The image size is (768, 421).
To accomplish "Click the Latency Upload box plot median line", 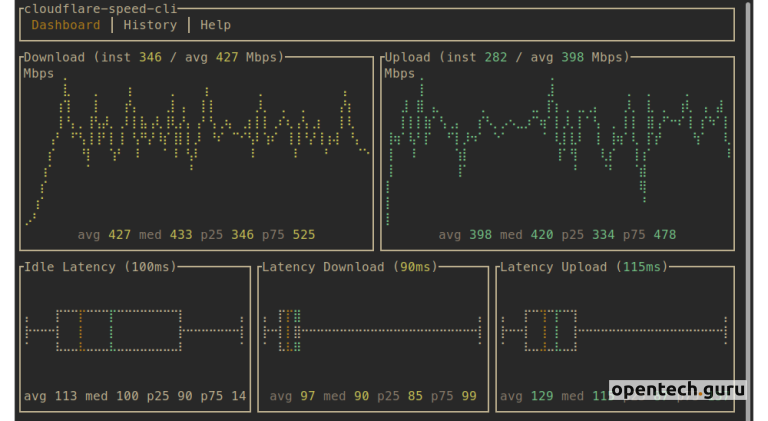I will pyautogui.click(x=544, y=330).
